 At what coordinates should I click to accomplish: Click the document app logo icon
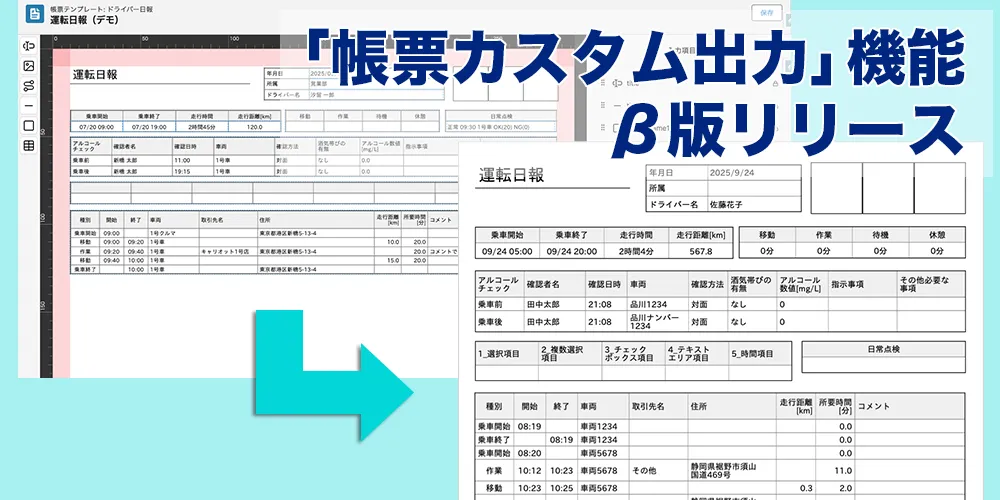pyautogui.click(x=35, y=14)
